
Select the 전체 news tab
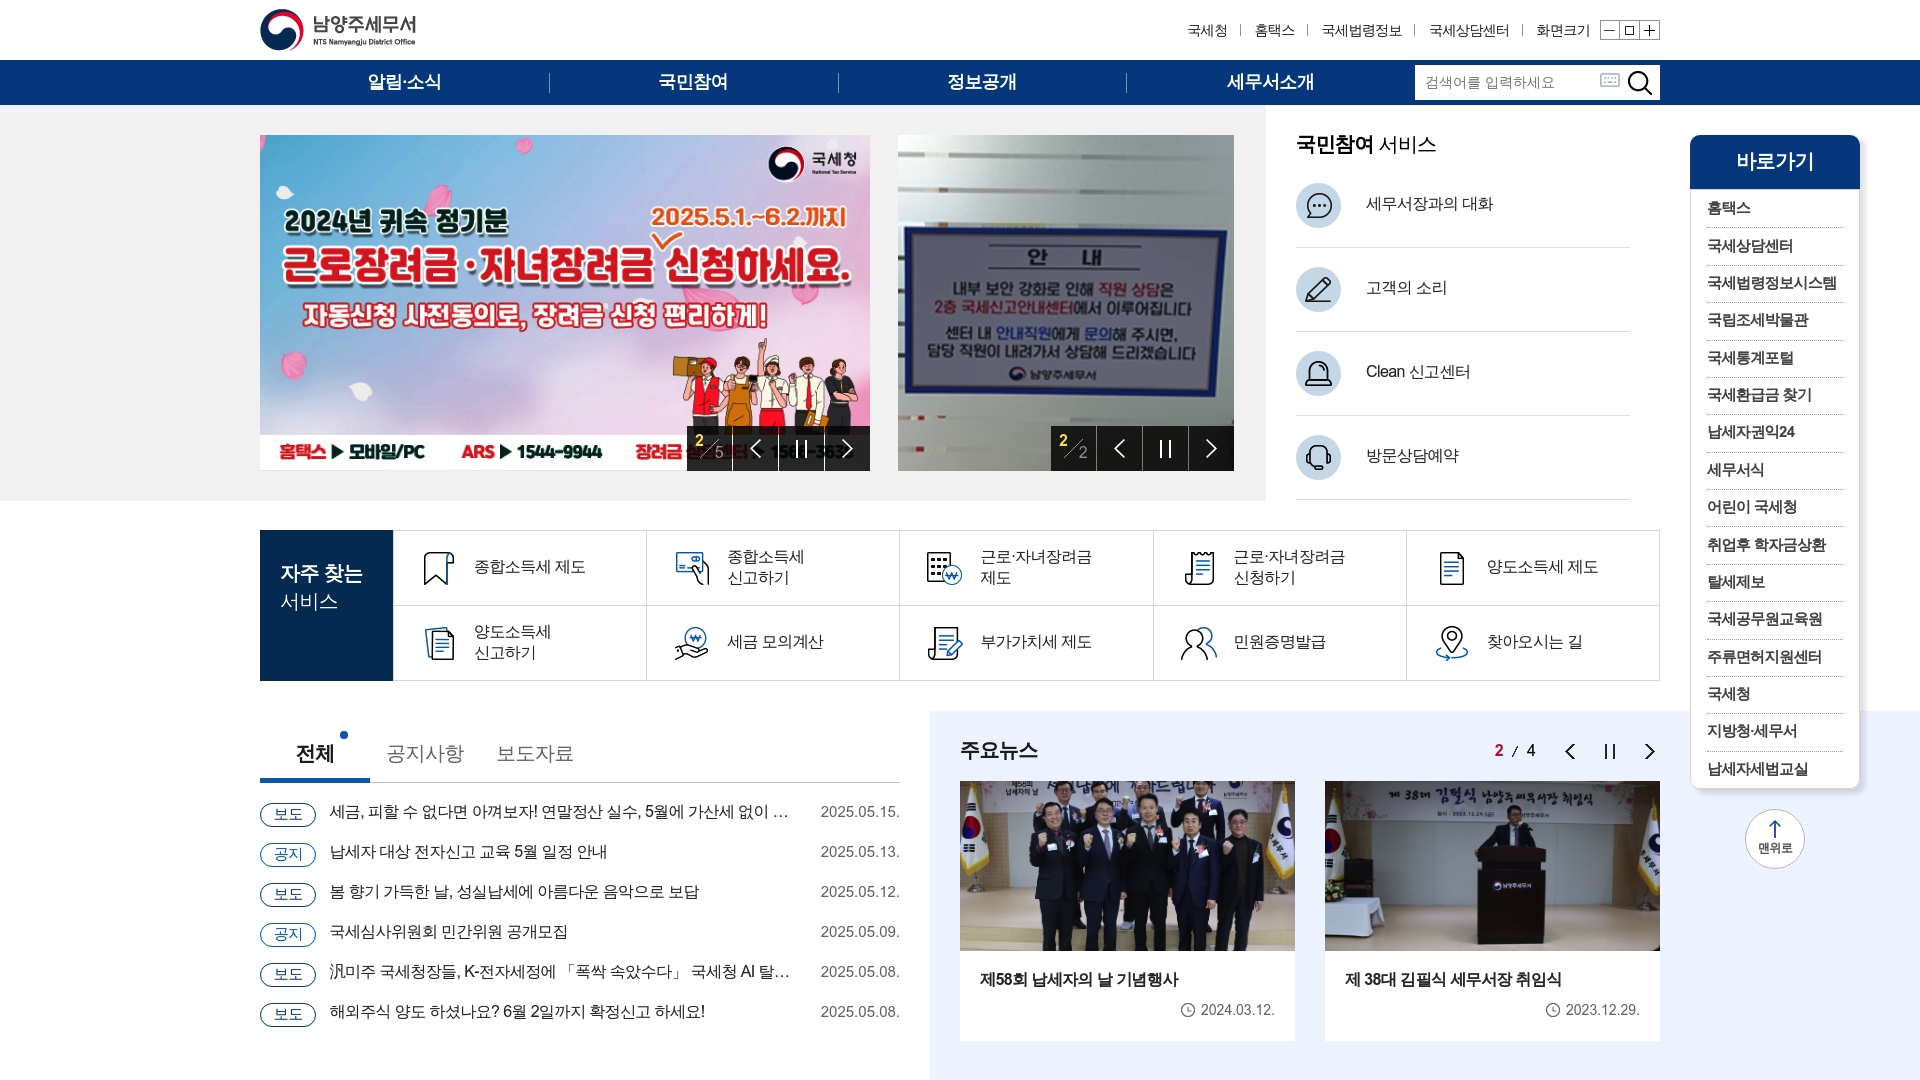point(315,754)
